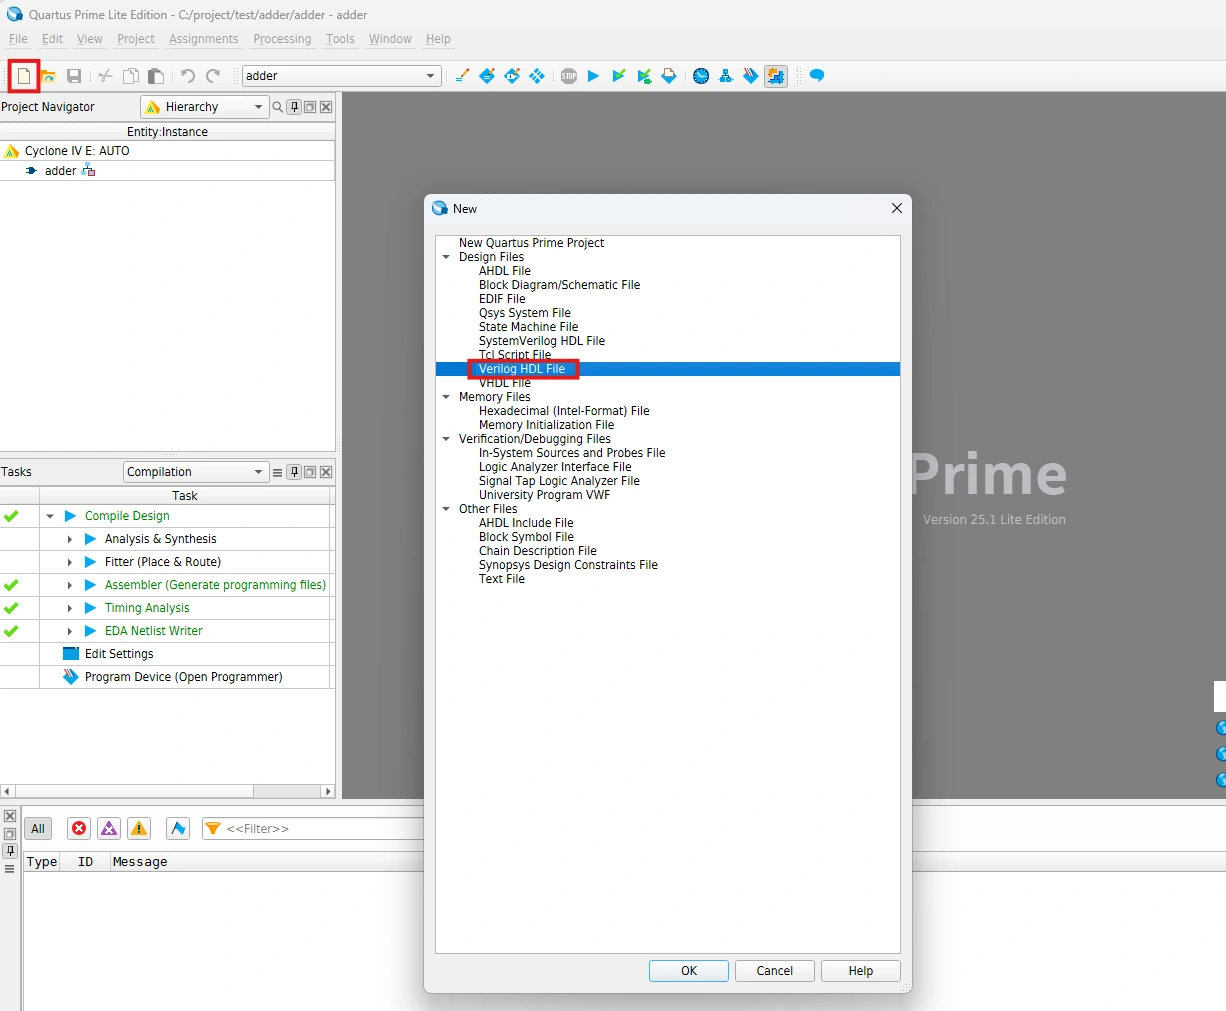Toggle the error messages filter button
Image resolution: width=1226 pixels, height=1011 pixels.
[x=79, y=828]
